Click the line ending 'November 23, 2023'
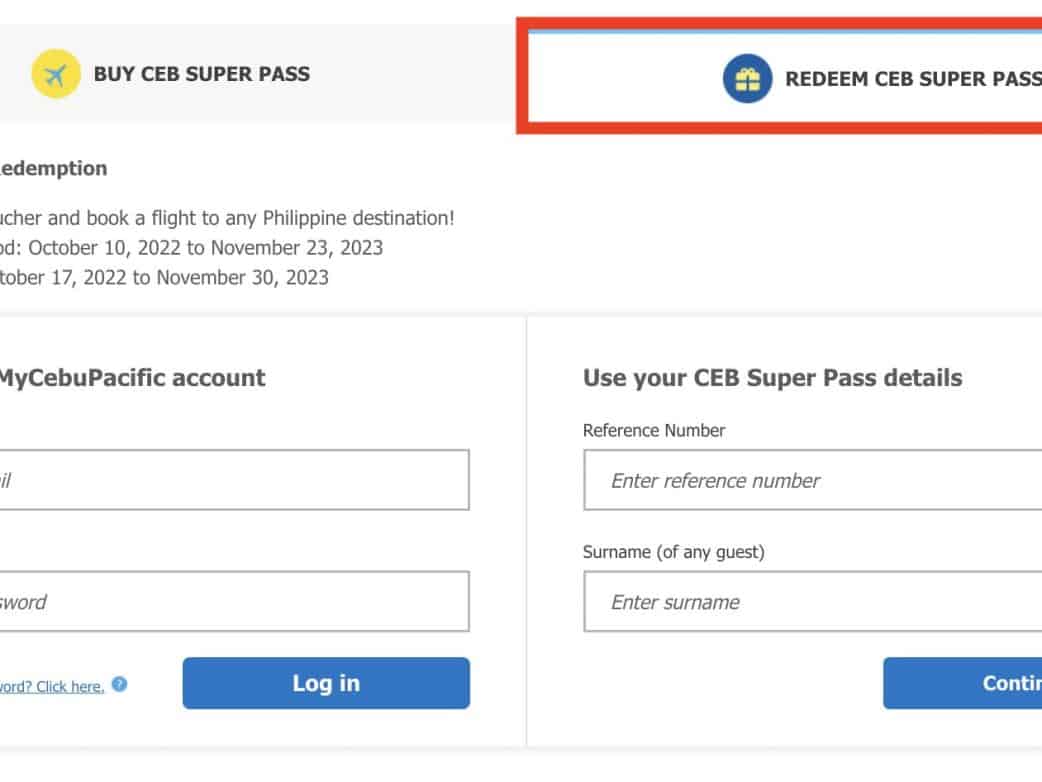 tap(191, 247)
